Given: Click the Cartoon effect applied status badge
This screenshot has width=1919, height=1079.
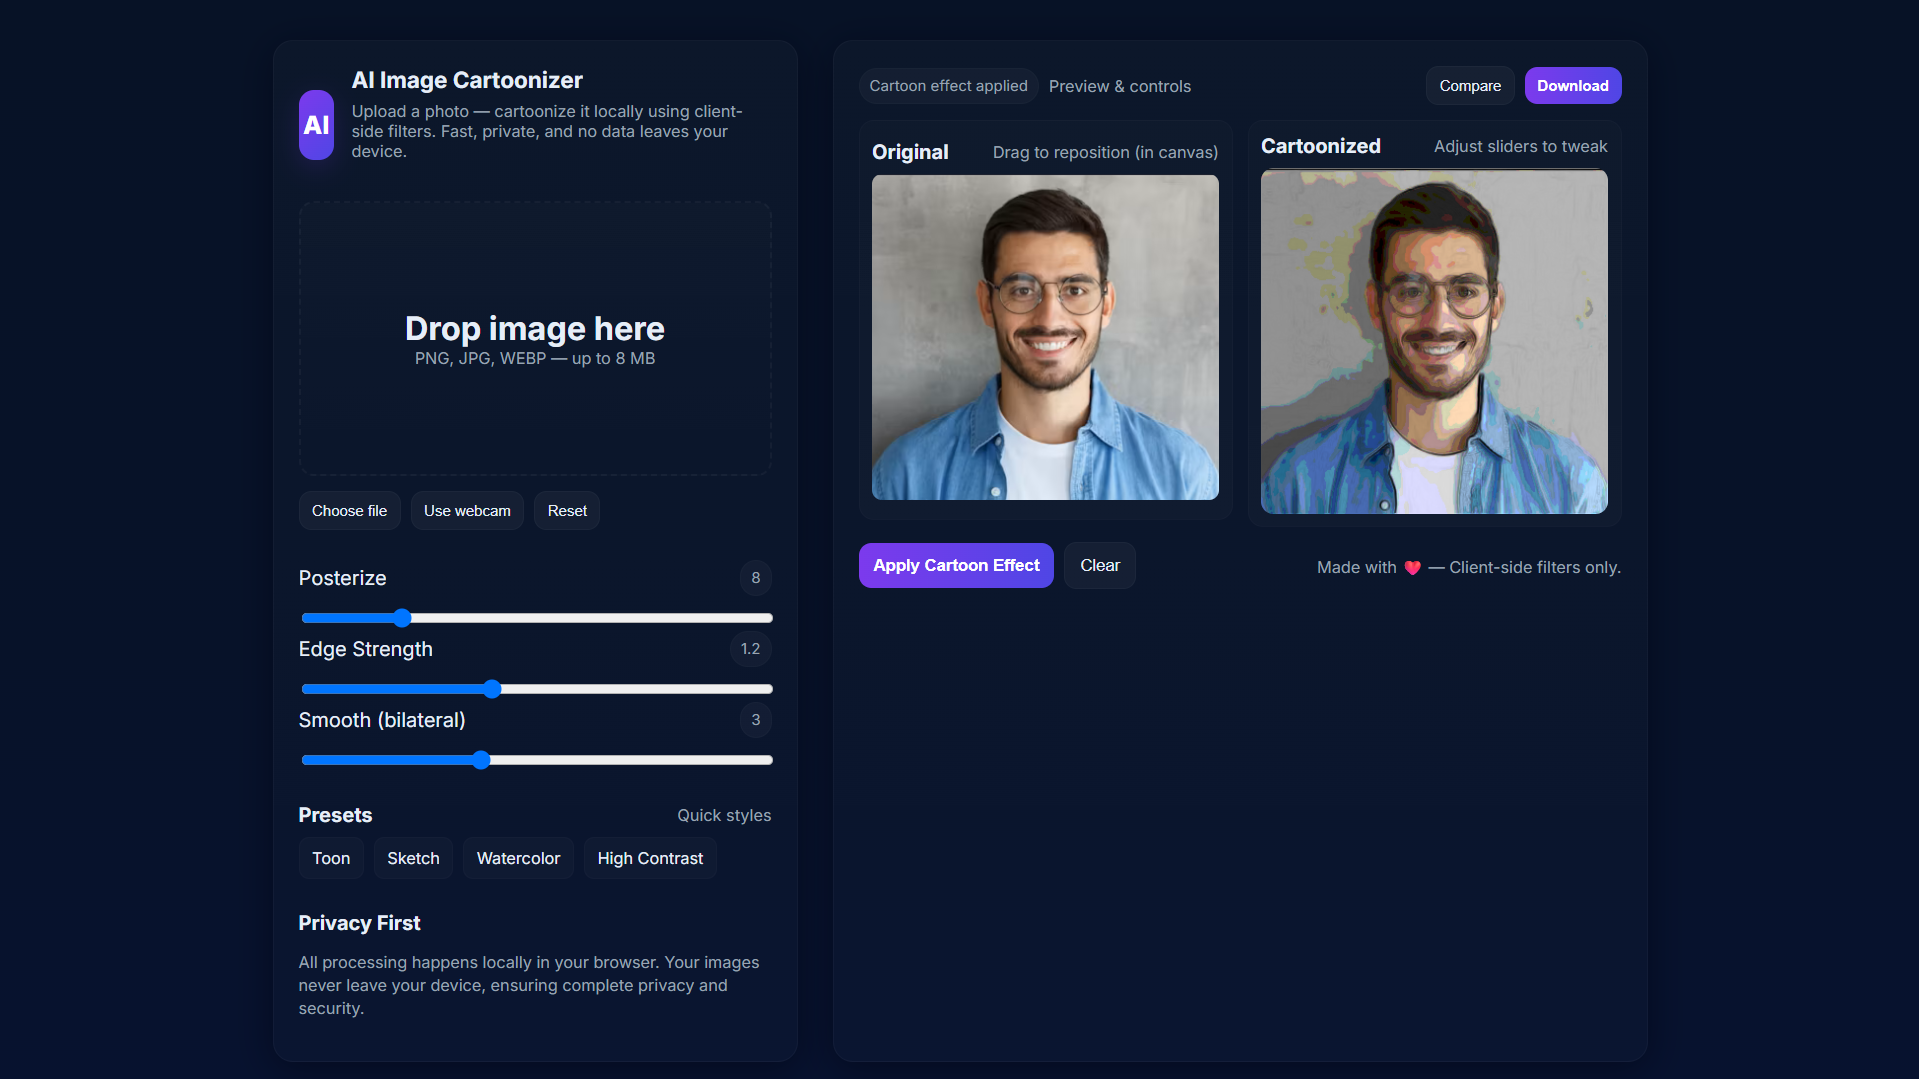Looking at the screenshot, I should (948, 86).
